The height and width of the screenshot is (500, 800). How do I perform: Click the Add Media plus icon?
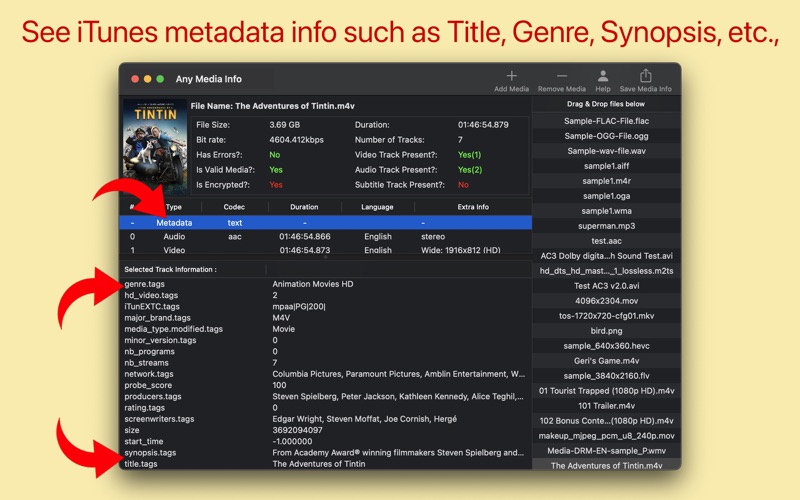[x=511, y=76]
